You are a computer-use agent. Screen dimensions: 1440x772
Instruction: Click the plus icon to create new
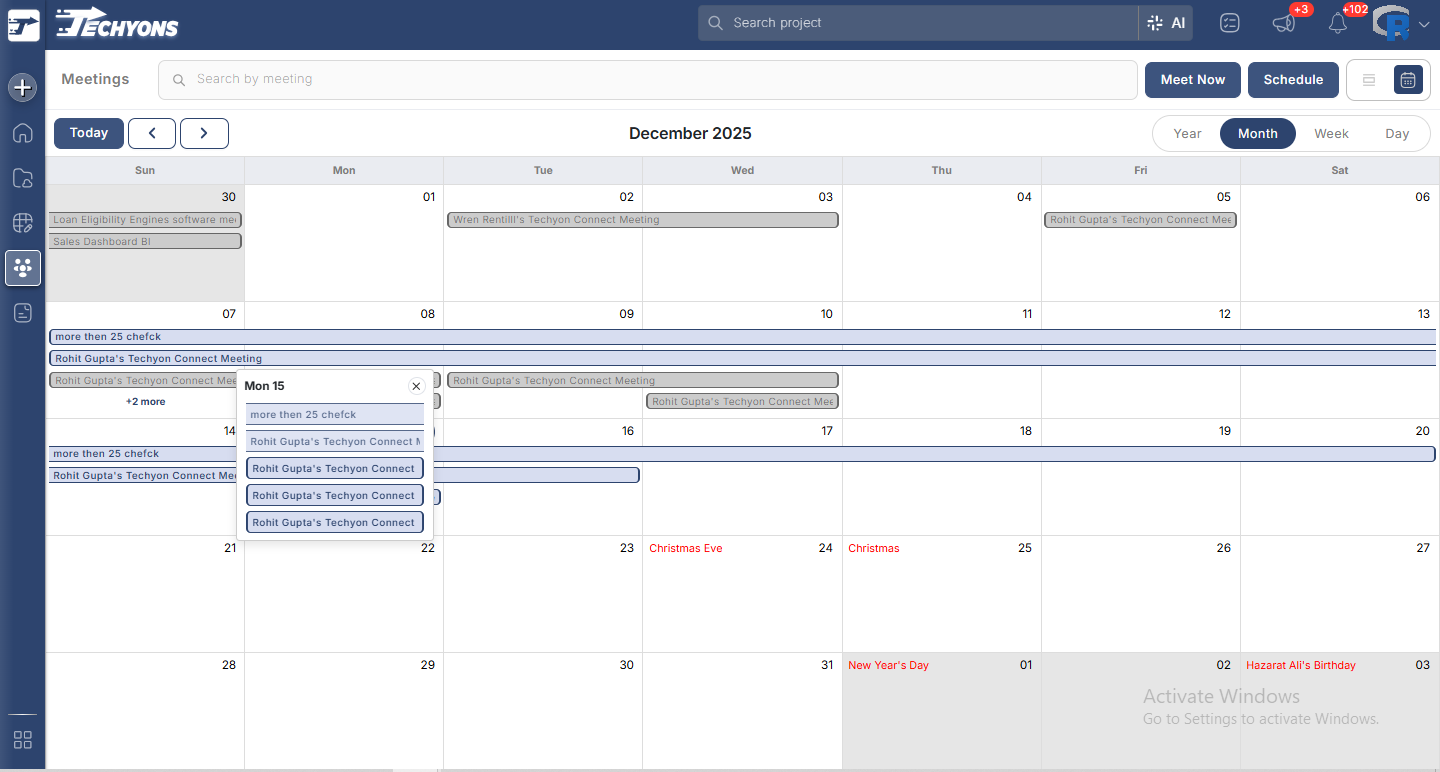point(22,87)
